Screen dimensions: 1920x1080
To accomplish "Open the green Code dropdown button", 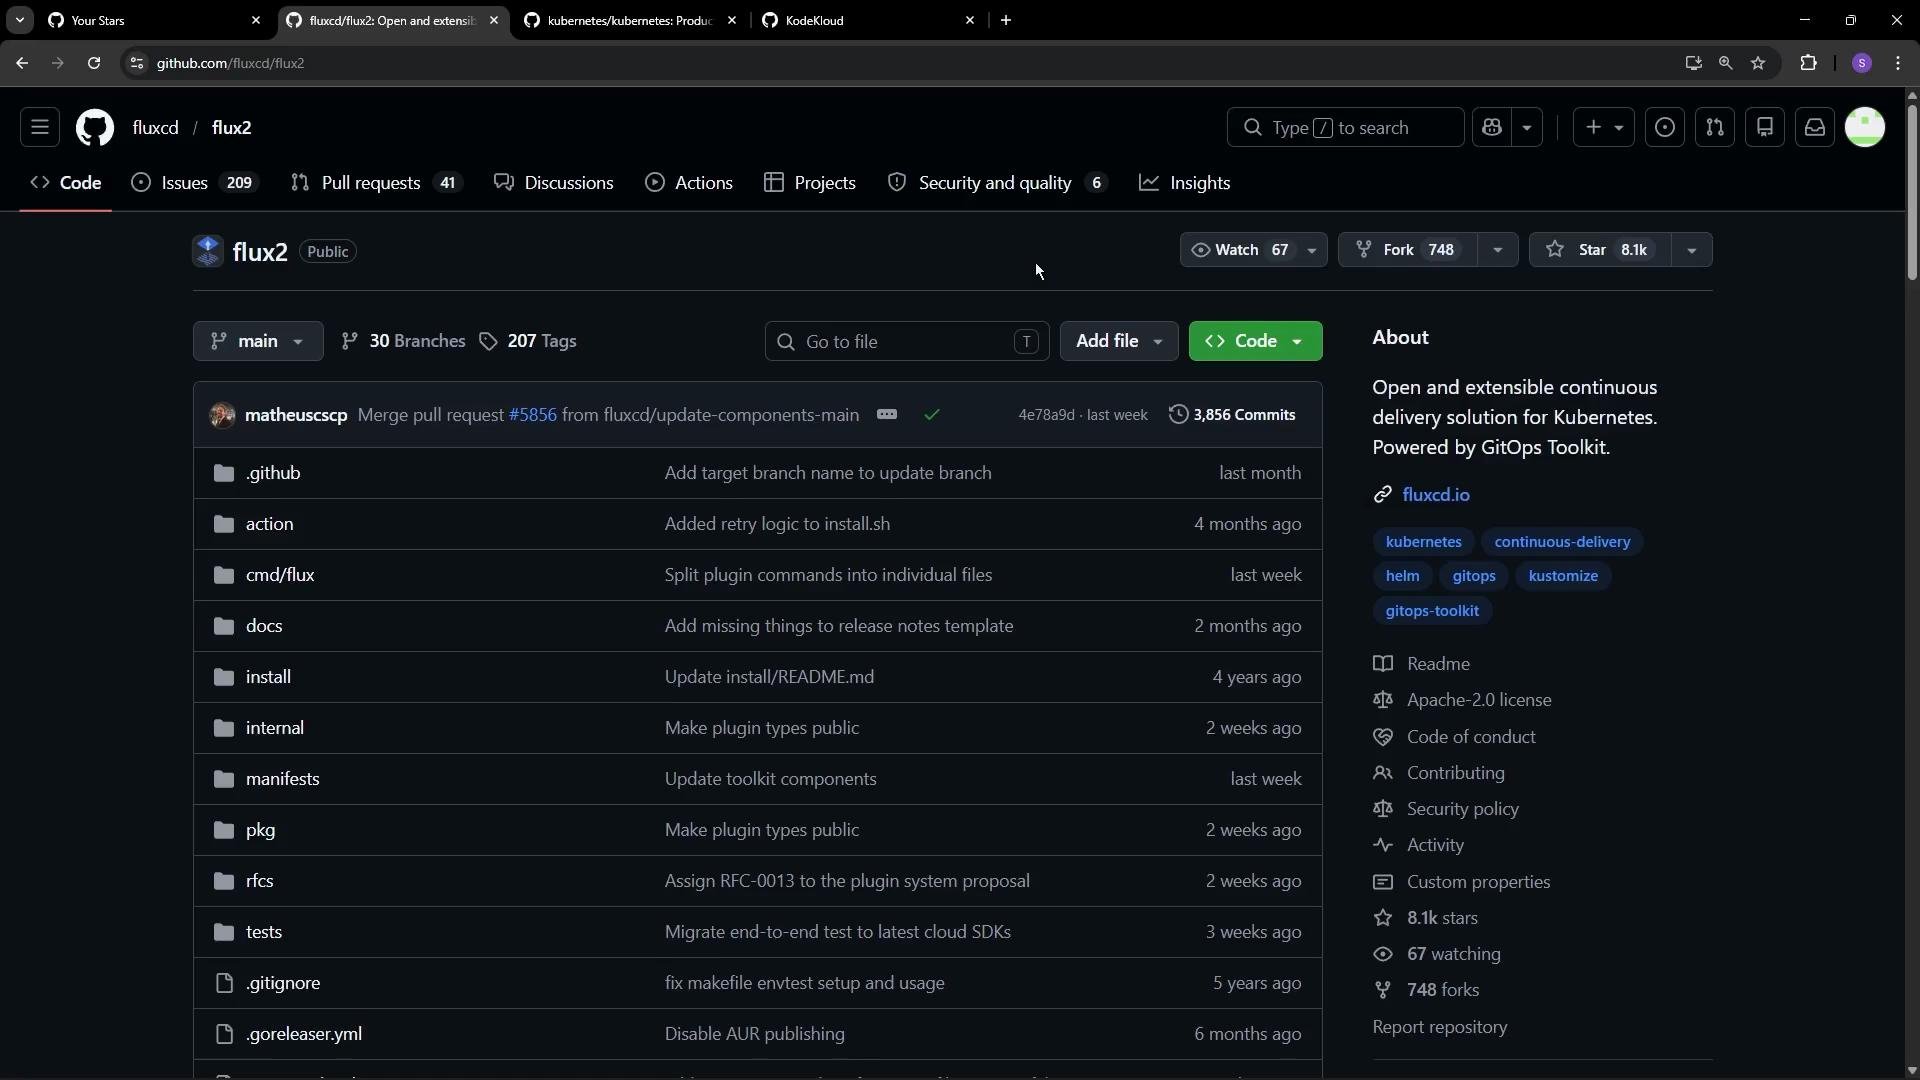I will tap(1255, 341).
